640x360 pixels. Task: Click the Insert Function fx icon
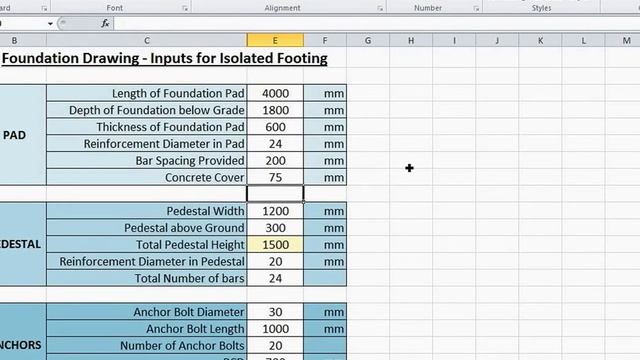pyautogui.click(x=105, y=23)
